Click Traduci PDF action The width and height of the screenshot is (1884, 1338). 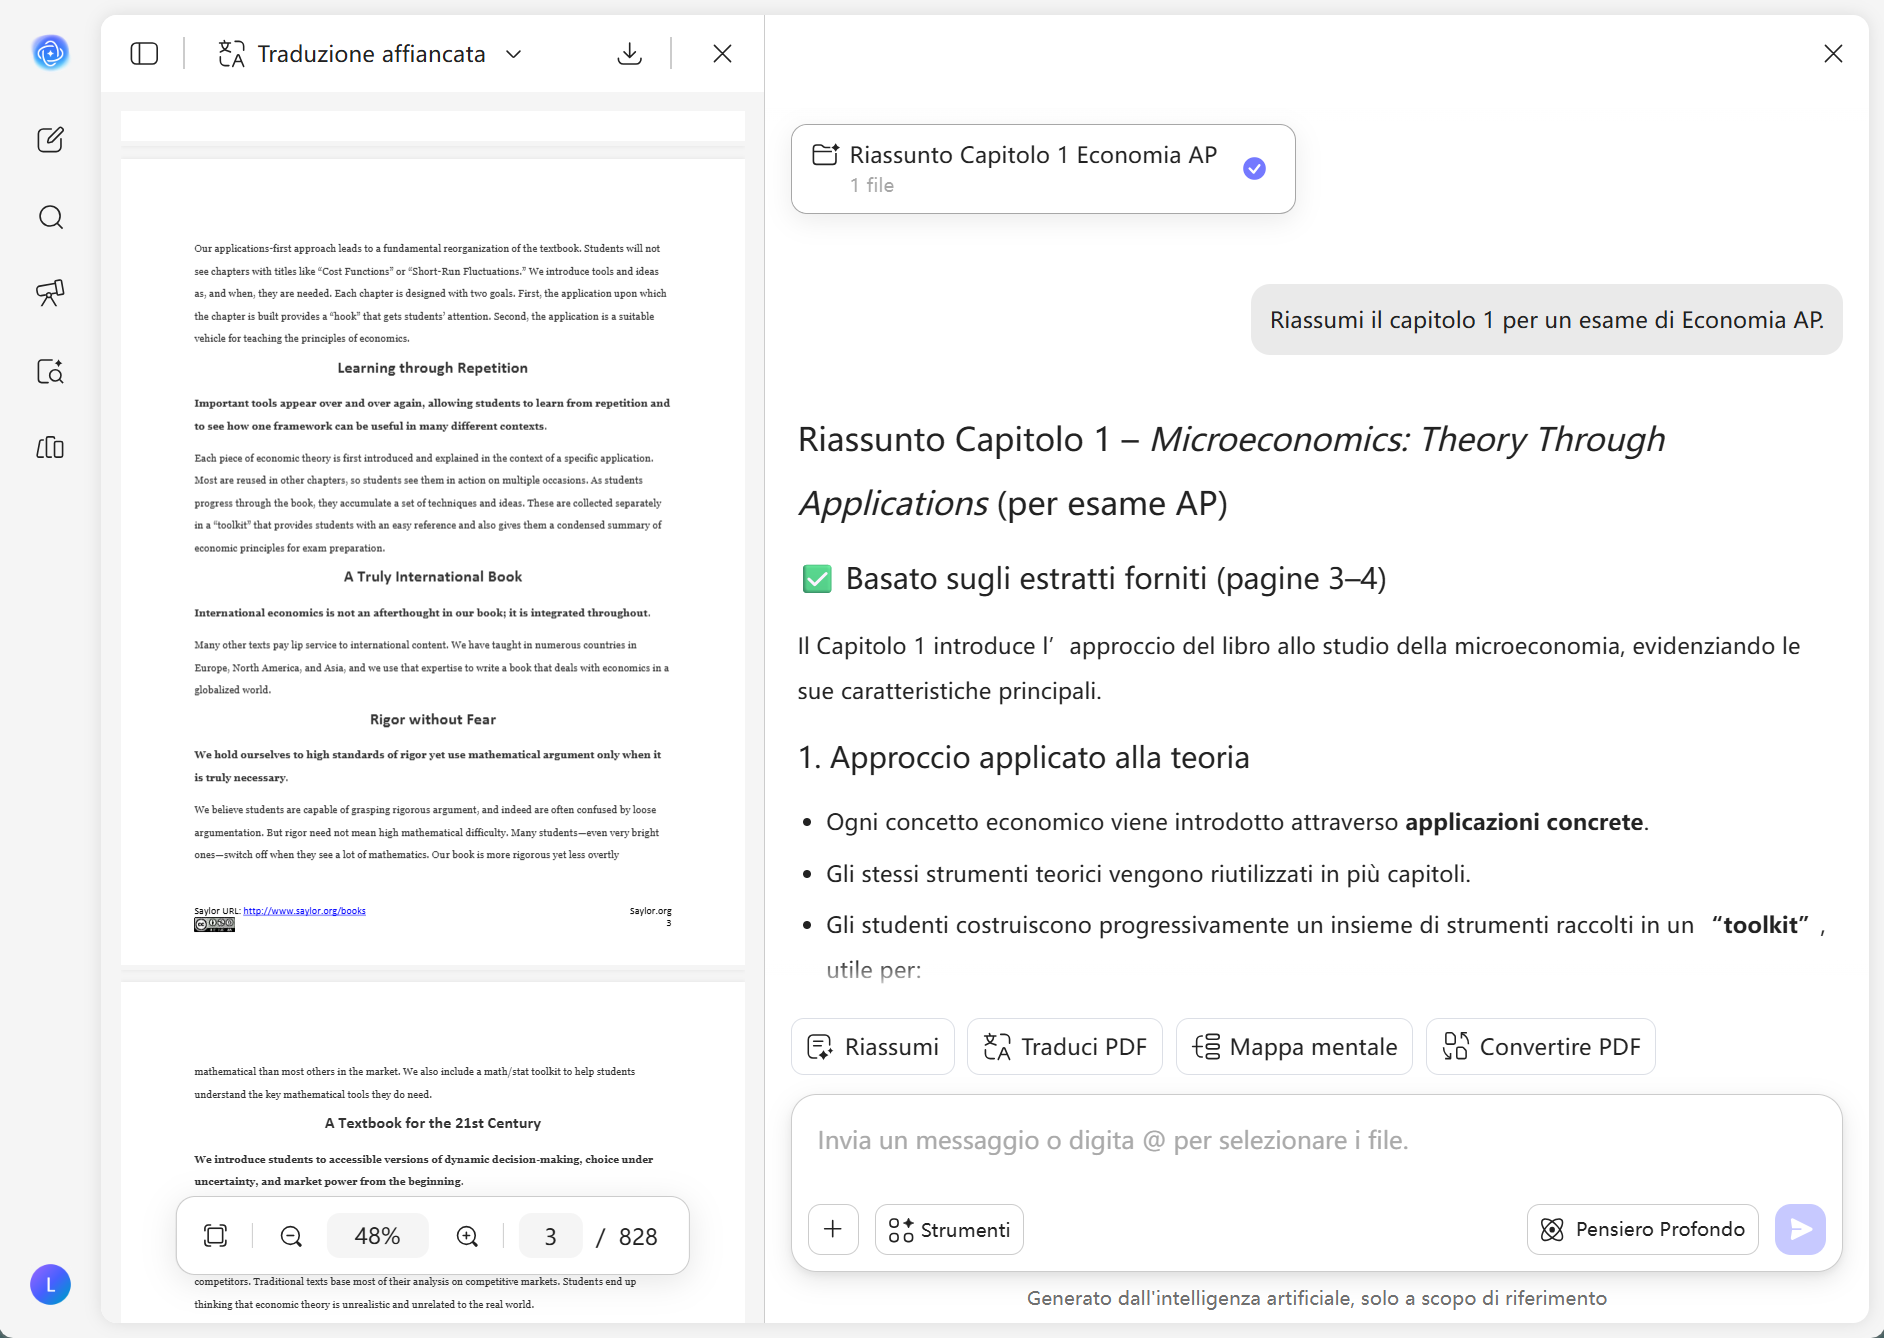1064,1047
